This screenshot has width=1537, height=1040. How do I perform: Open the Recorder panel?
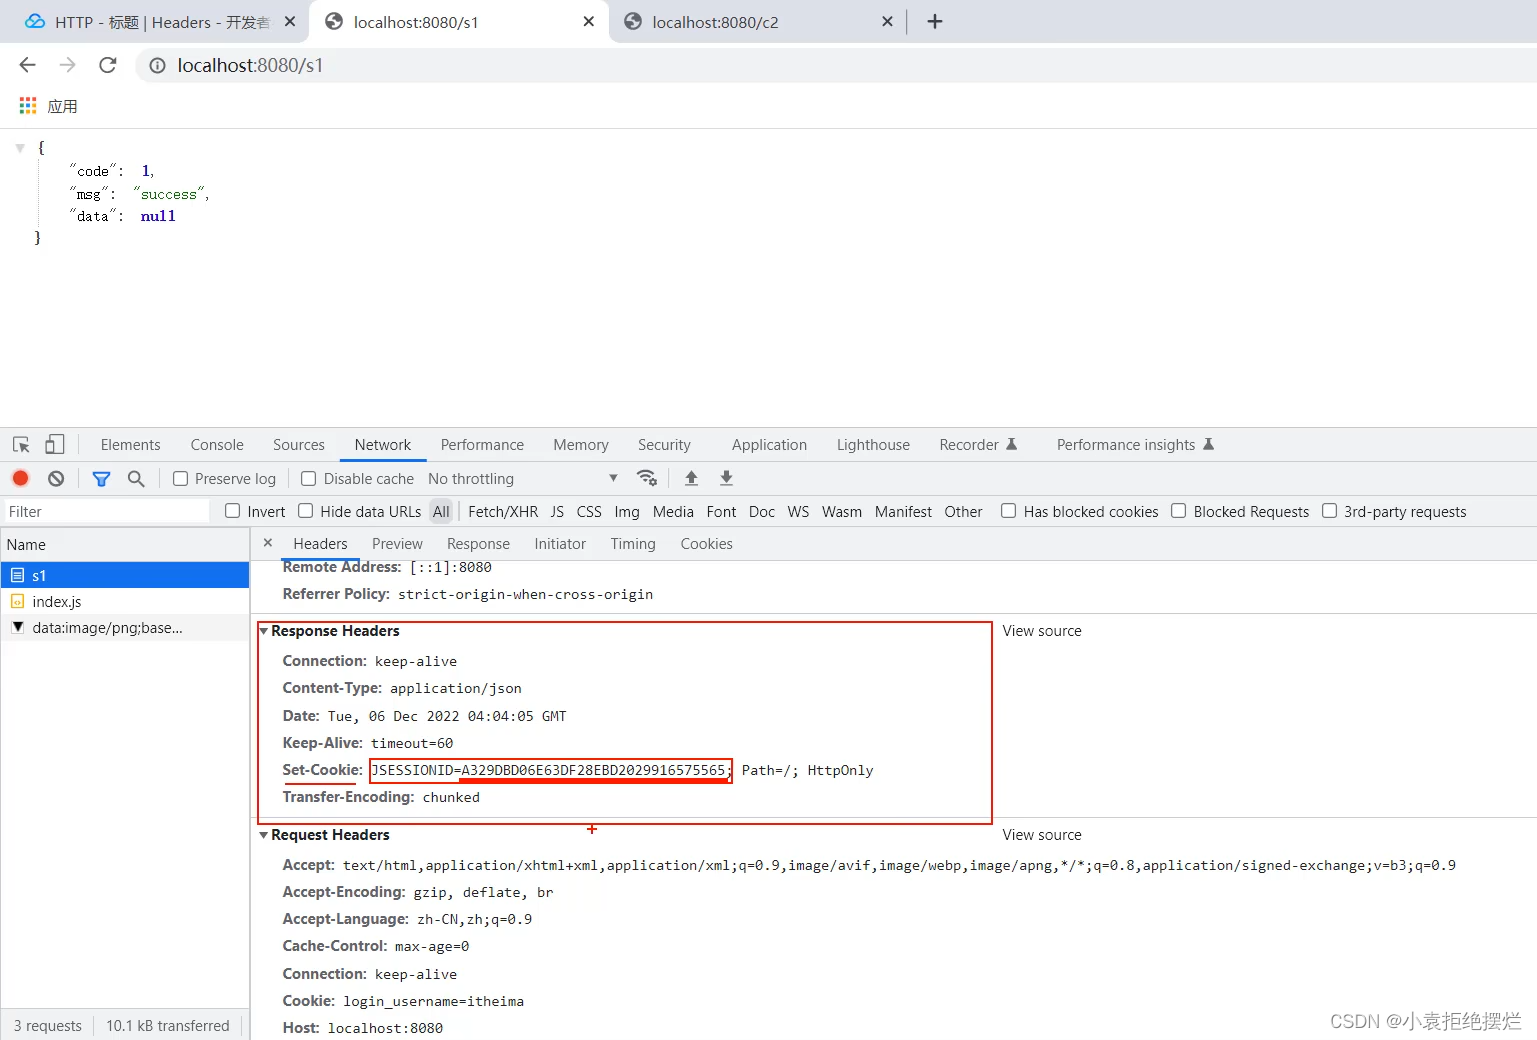click(978, 445)
